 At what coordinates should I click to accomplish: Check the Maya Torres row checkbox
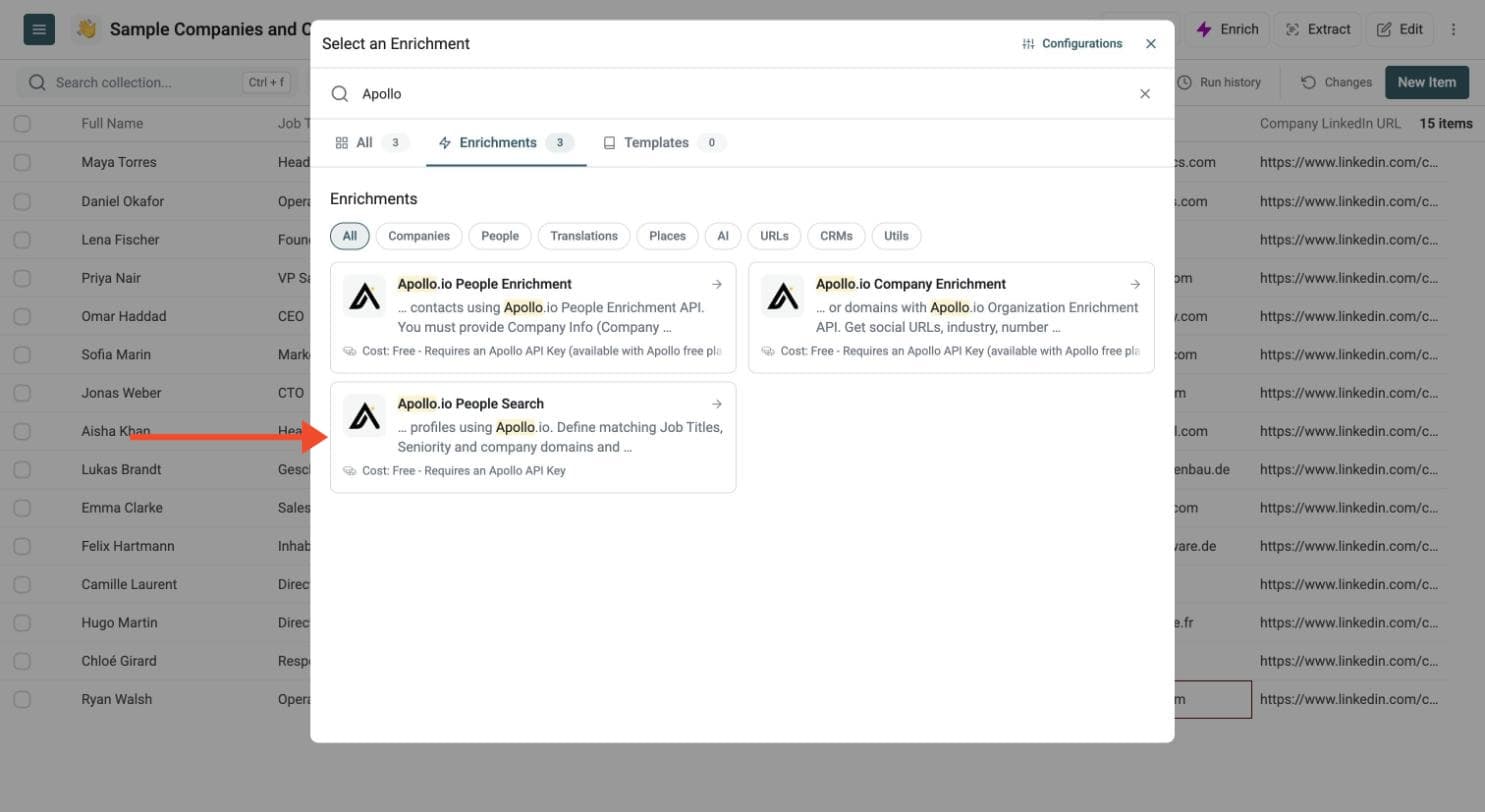pos(22,162)
